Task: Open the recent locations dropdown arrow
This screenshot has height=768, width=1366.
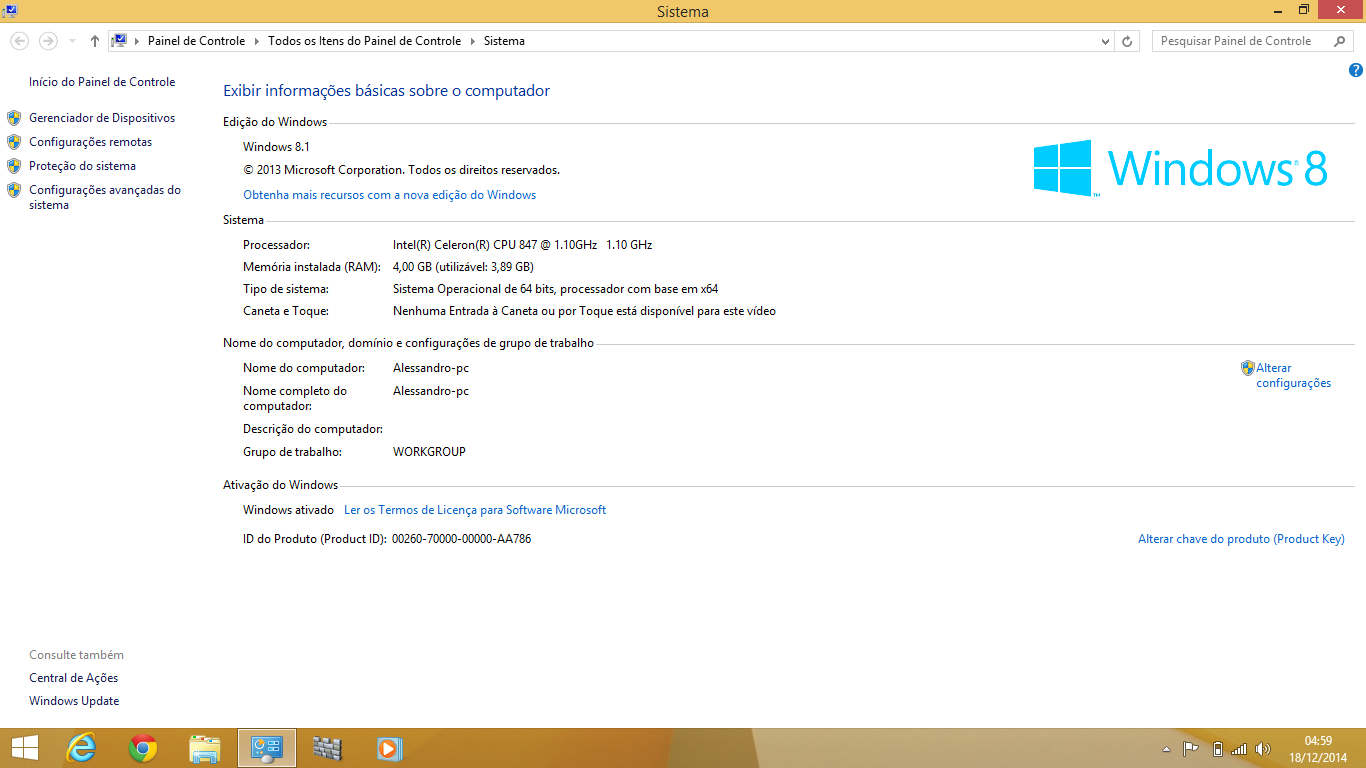Action: [72, 41]
